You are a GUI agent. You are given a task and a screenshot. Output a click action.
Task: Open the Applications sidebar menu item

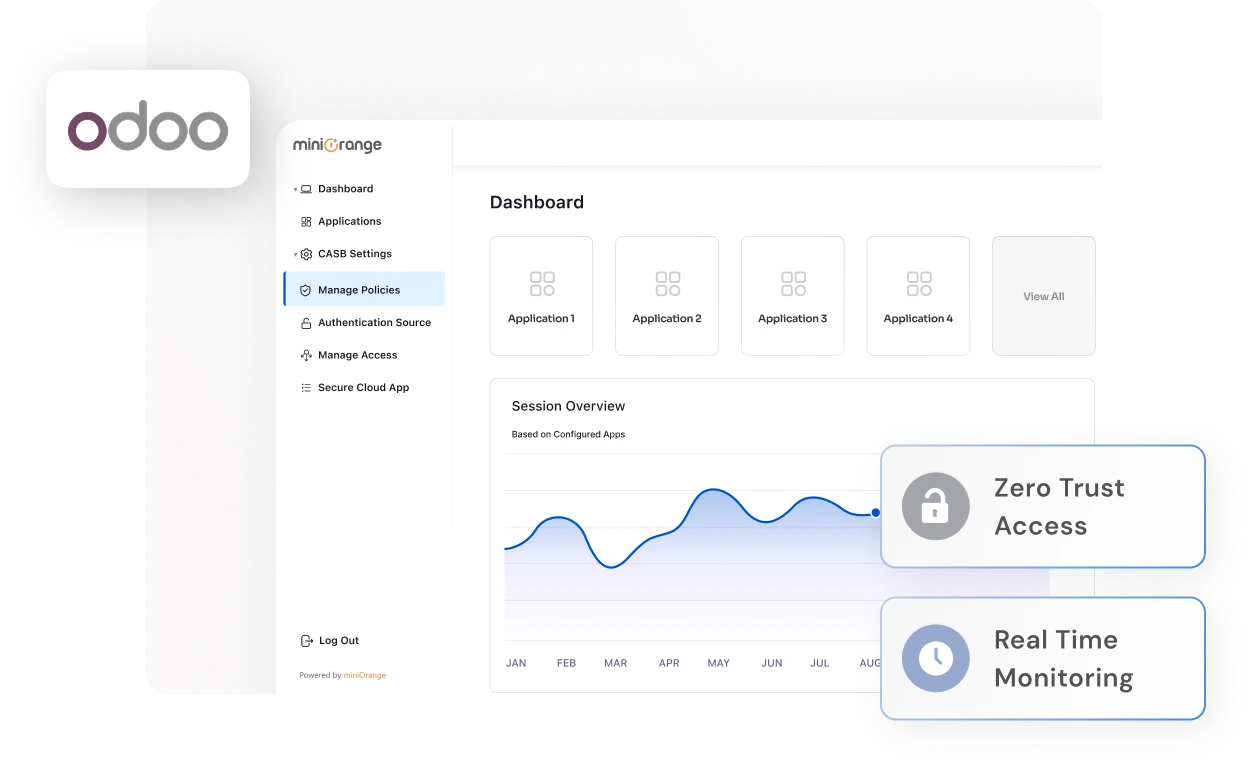pos(349,221)
